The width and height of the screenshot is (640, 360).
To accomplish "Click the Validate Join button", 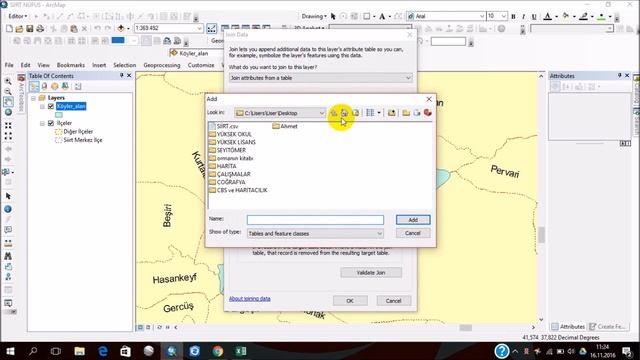I will [371, 272].
